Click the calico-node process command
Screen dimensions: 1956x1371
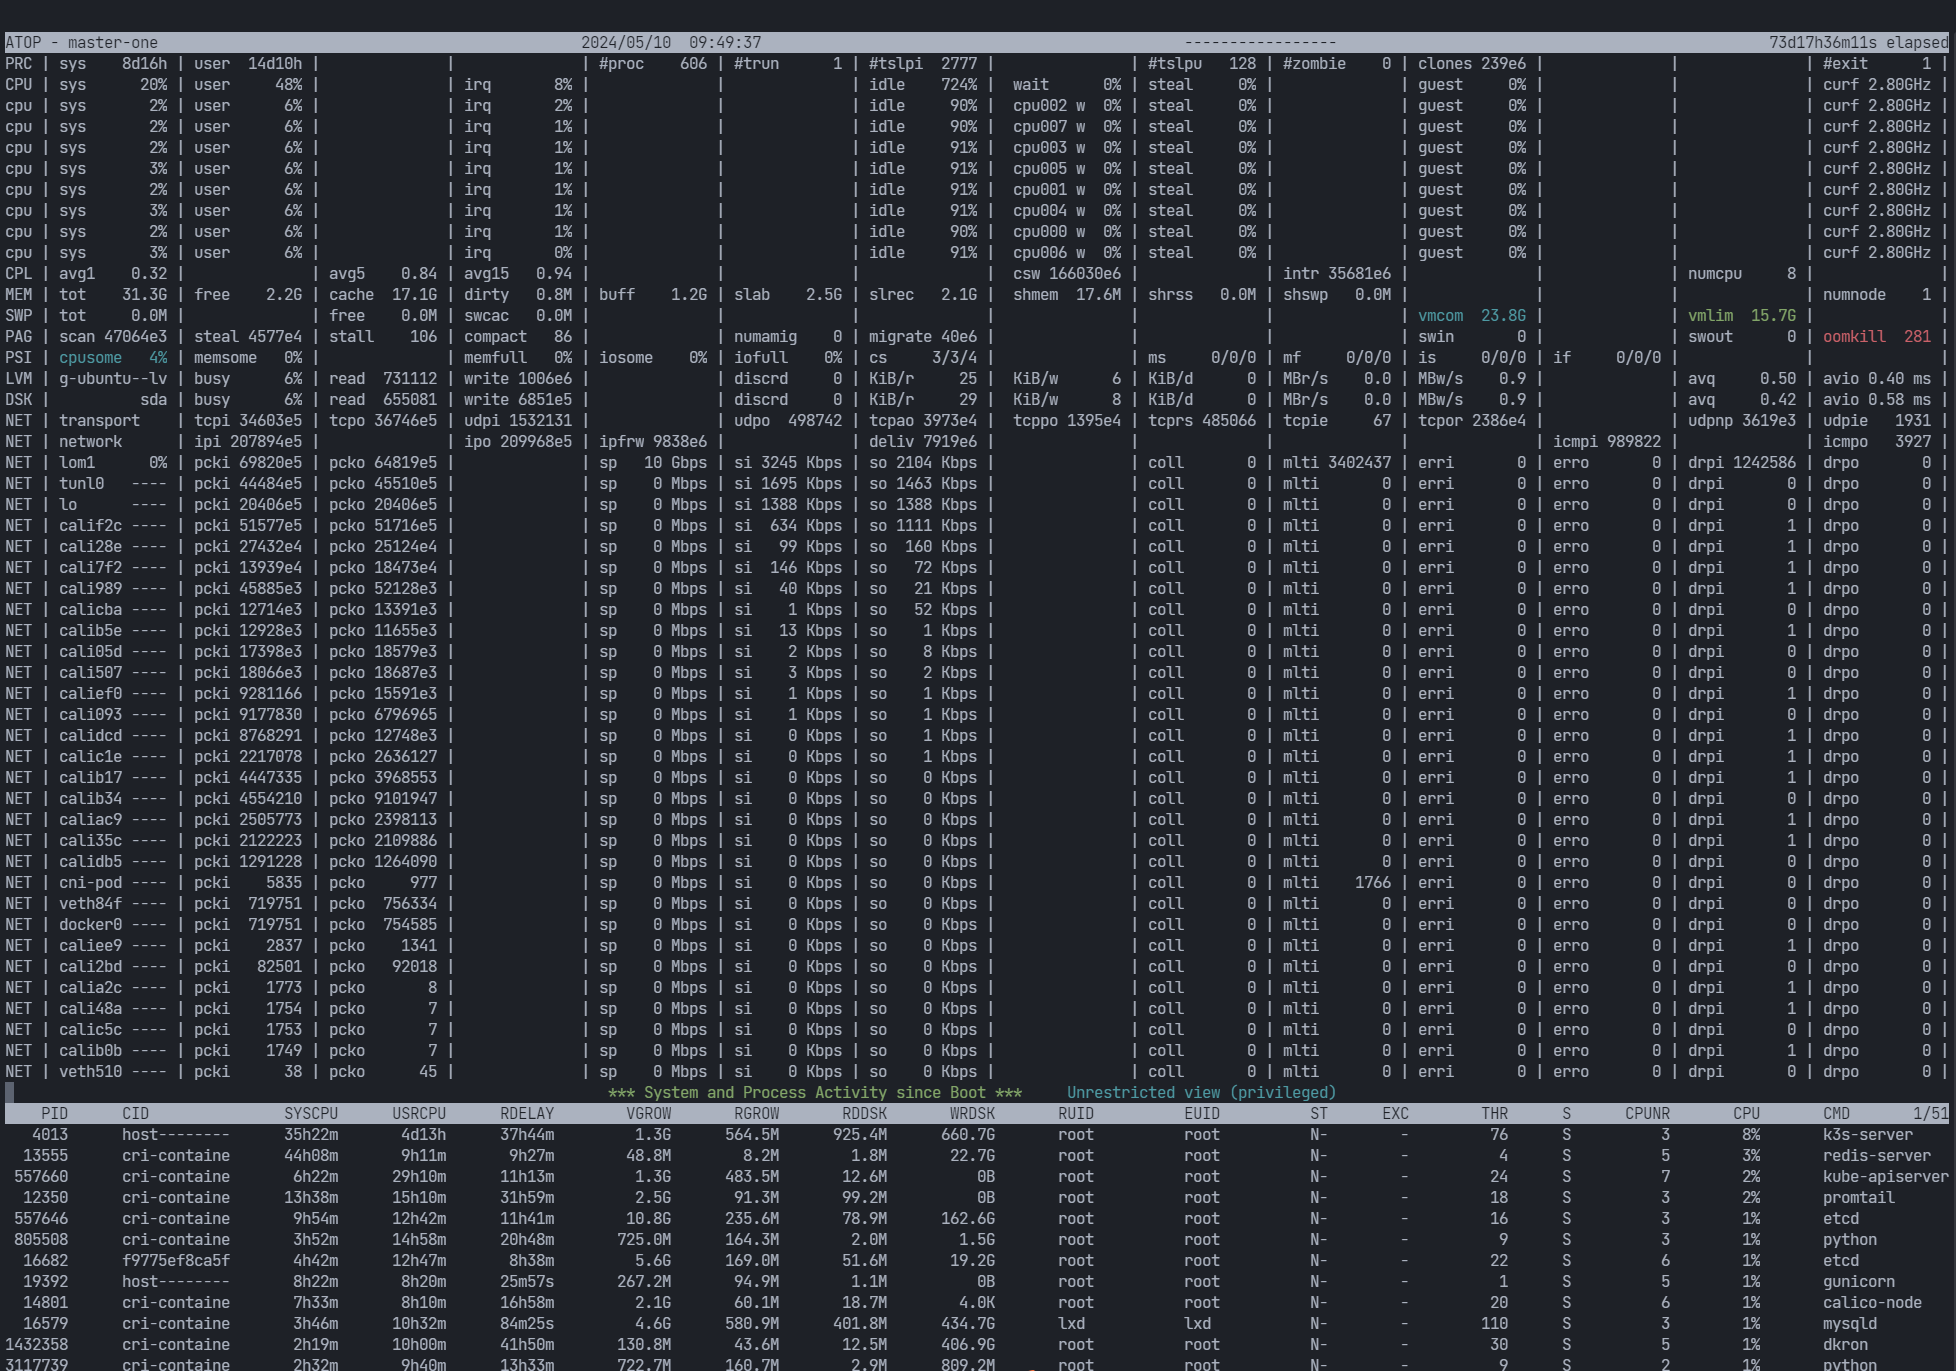(x=1872, y=1302)
